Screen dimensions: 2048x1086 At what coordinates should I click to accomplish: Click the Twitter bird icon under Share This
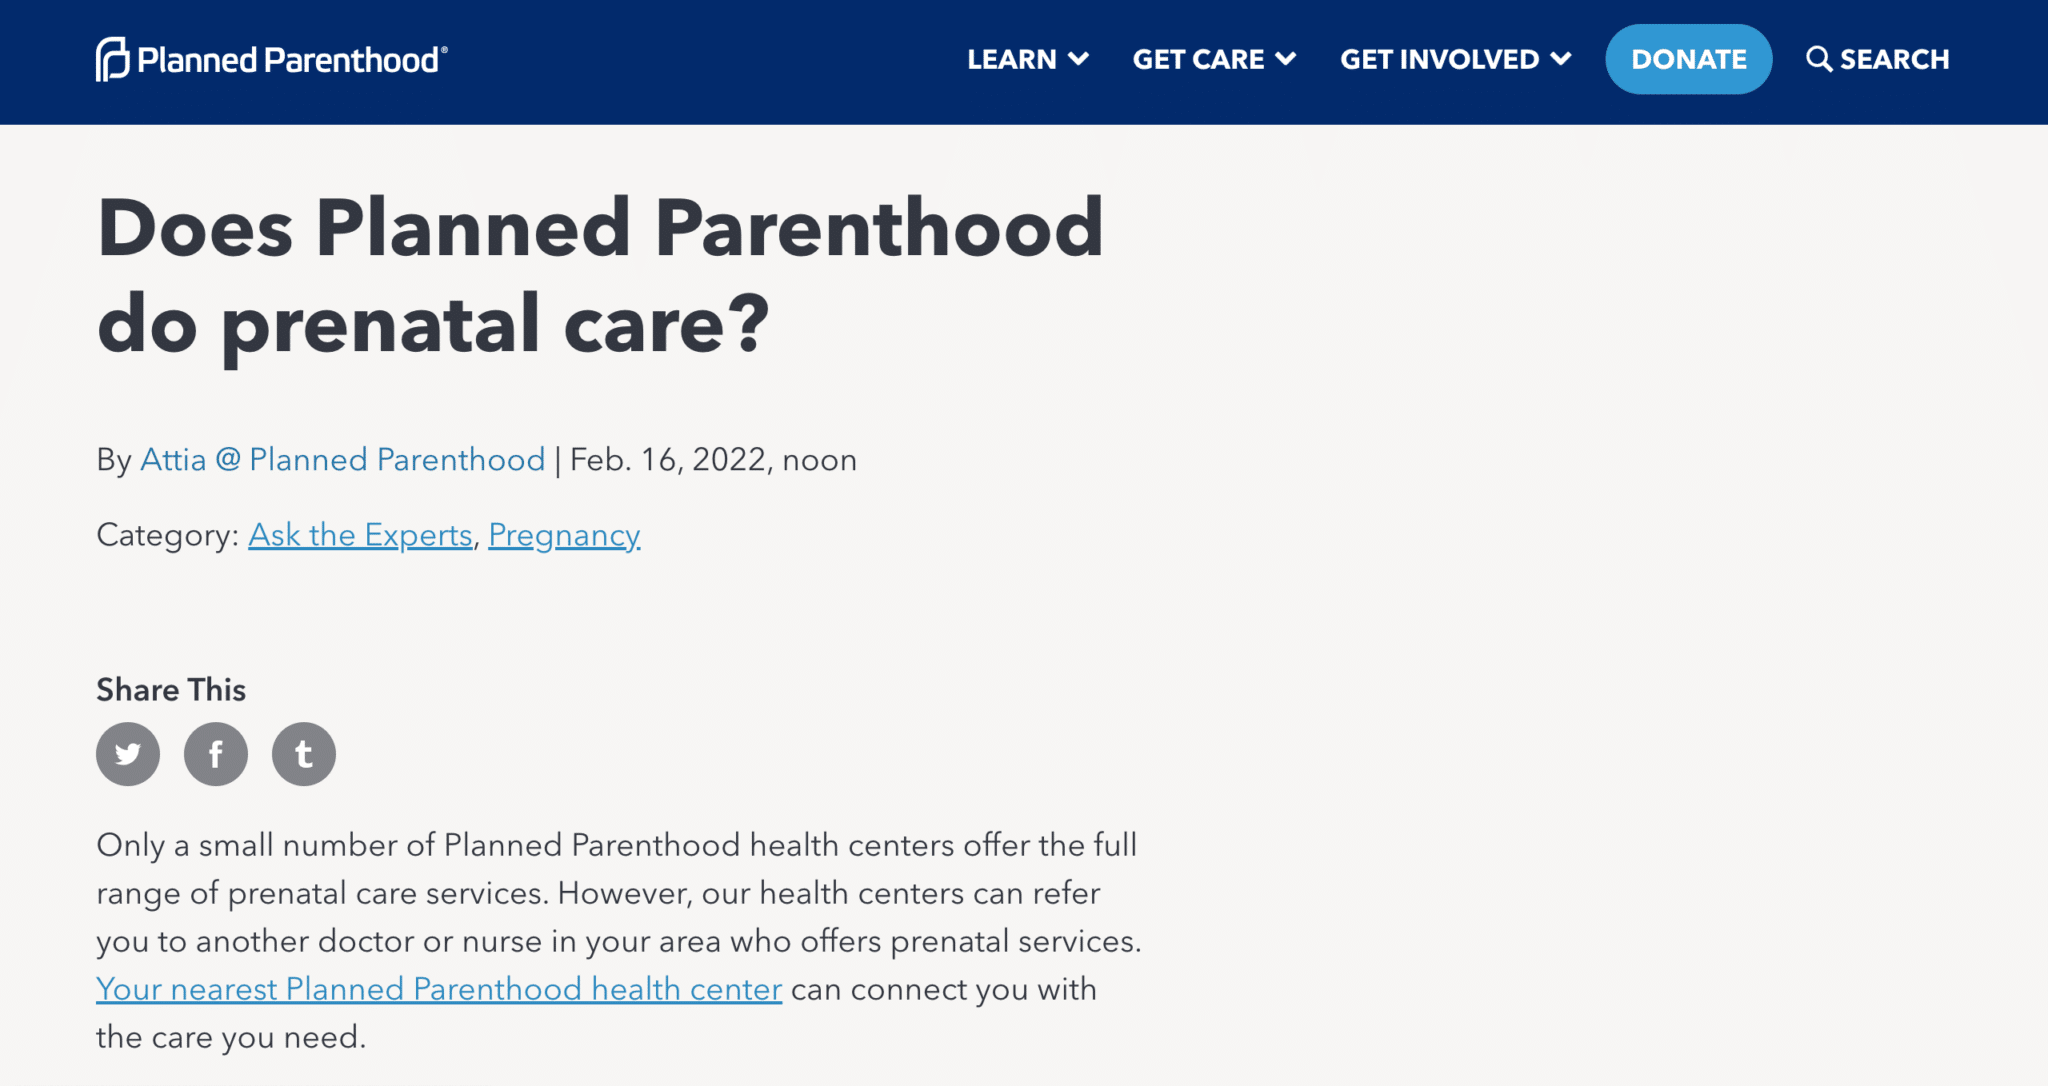[127, 753]
